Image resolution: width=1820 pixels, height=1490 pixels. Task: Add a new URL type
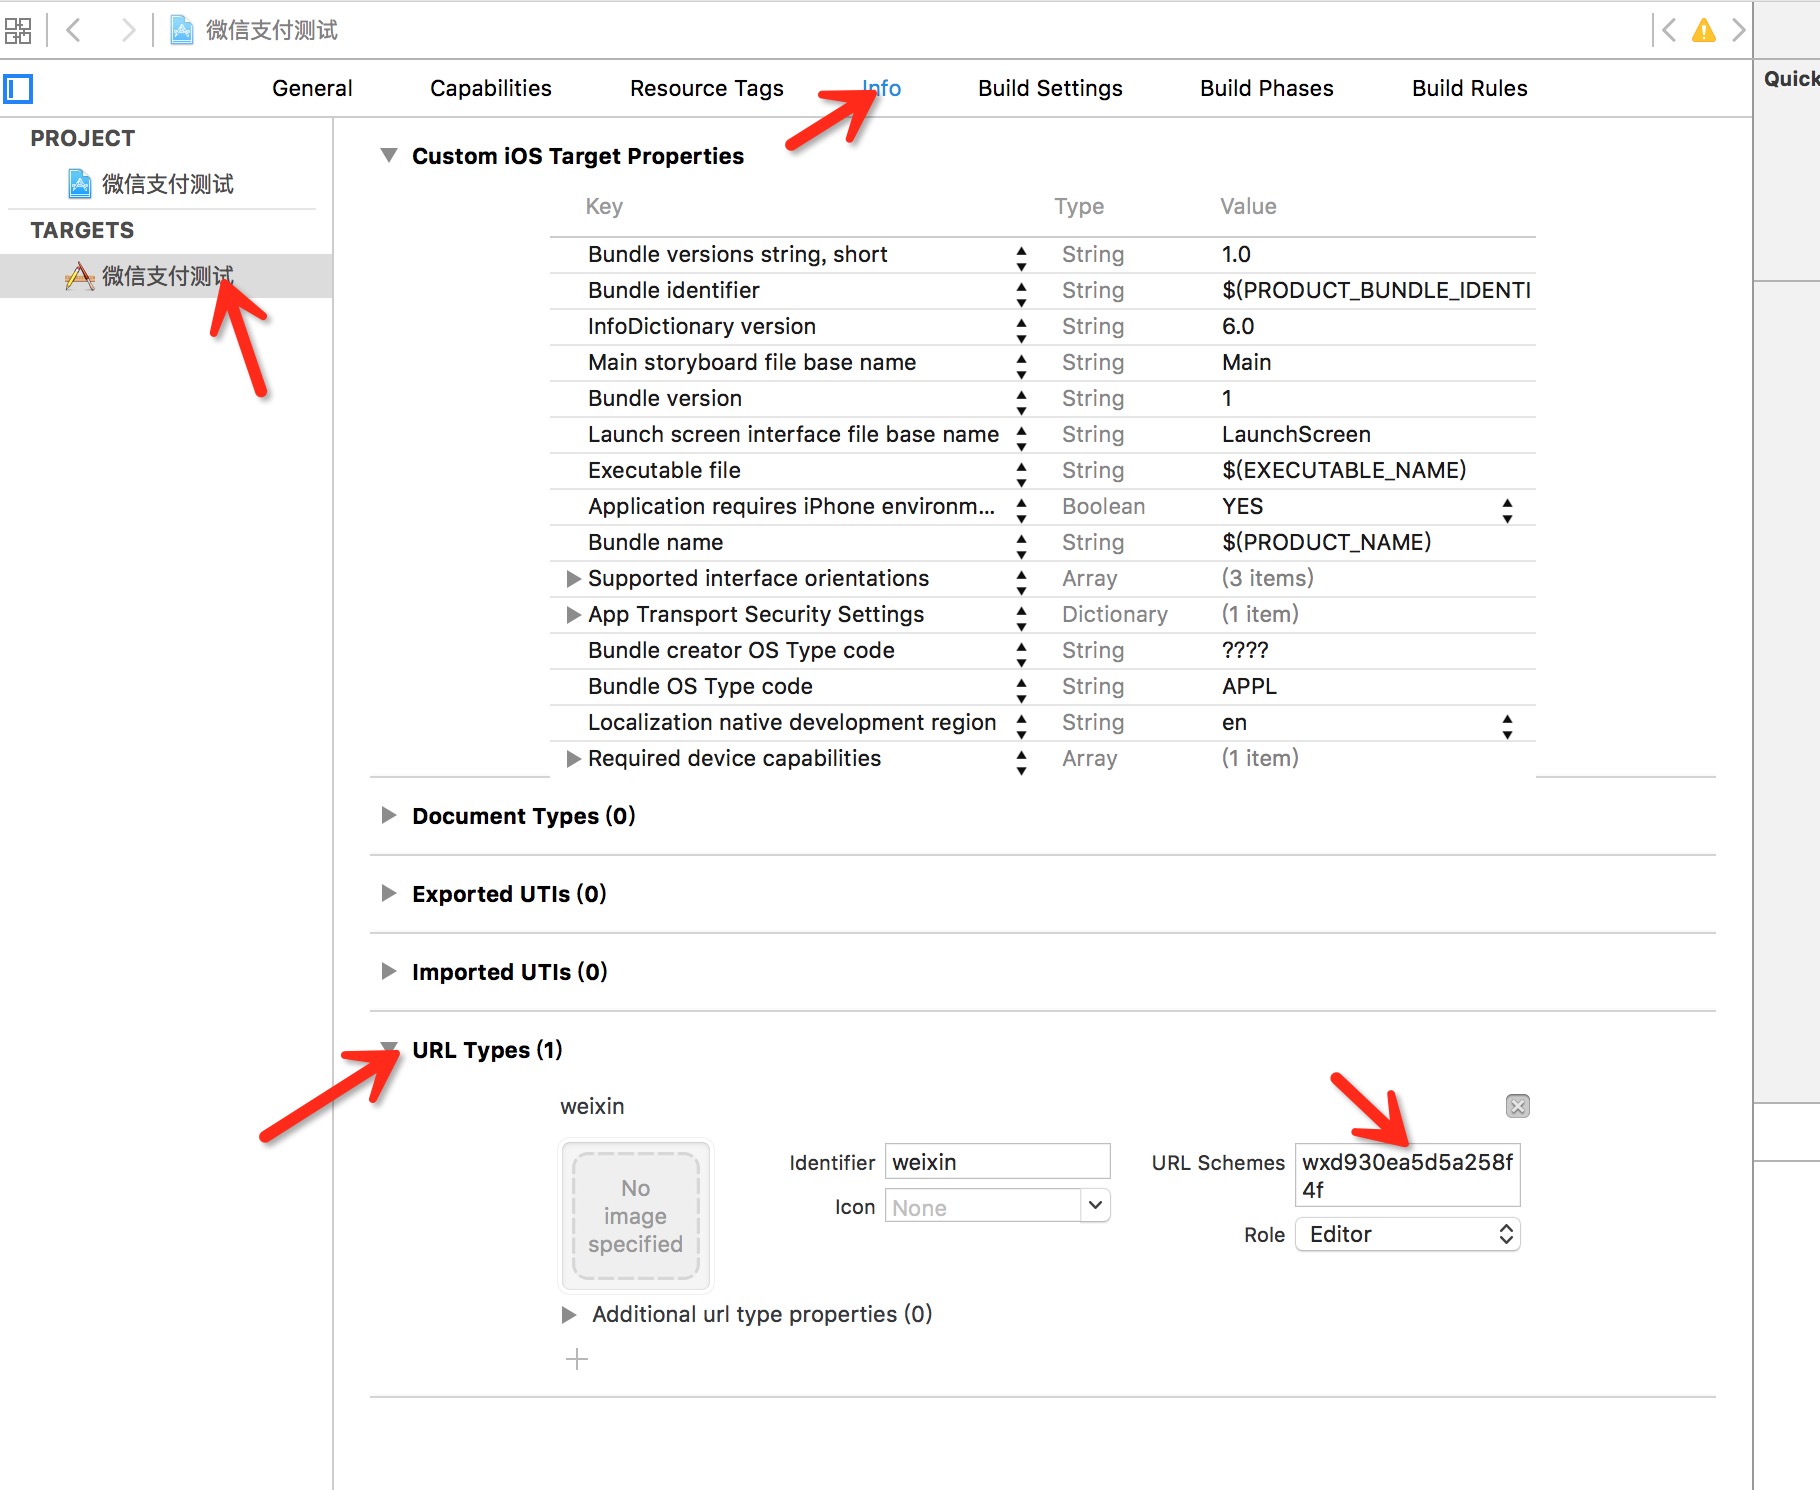pos(577,1359)
